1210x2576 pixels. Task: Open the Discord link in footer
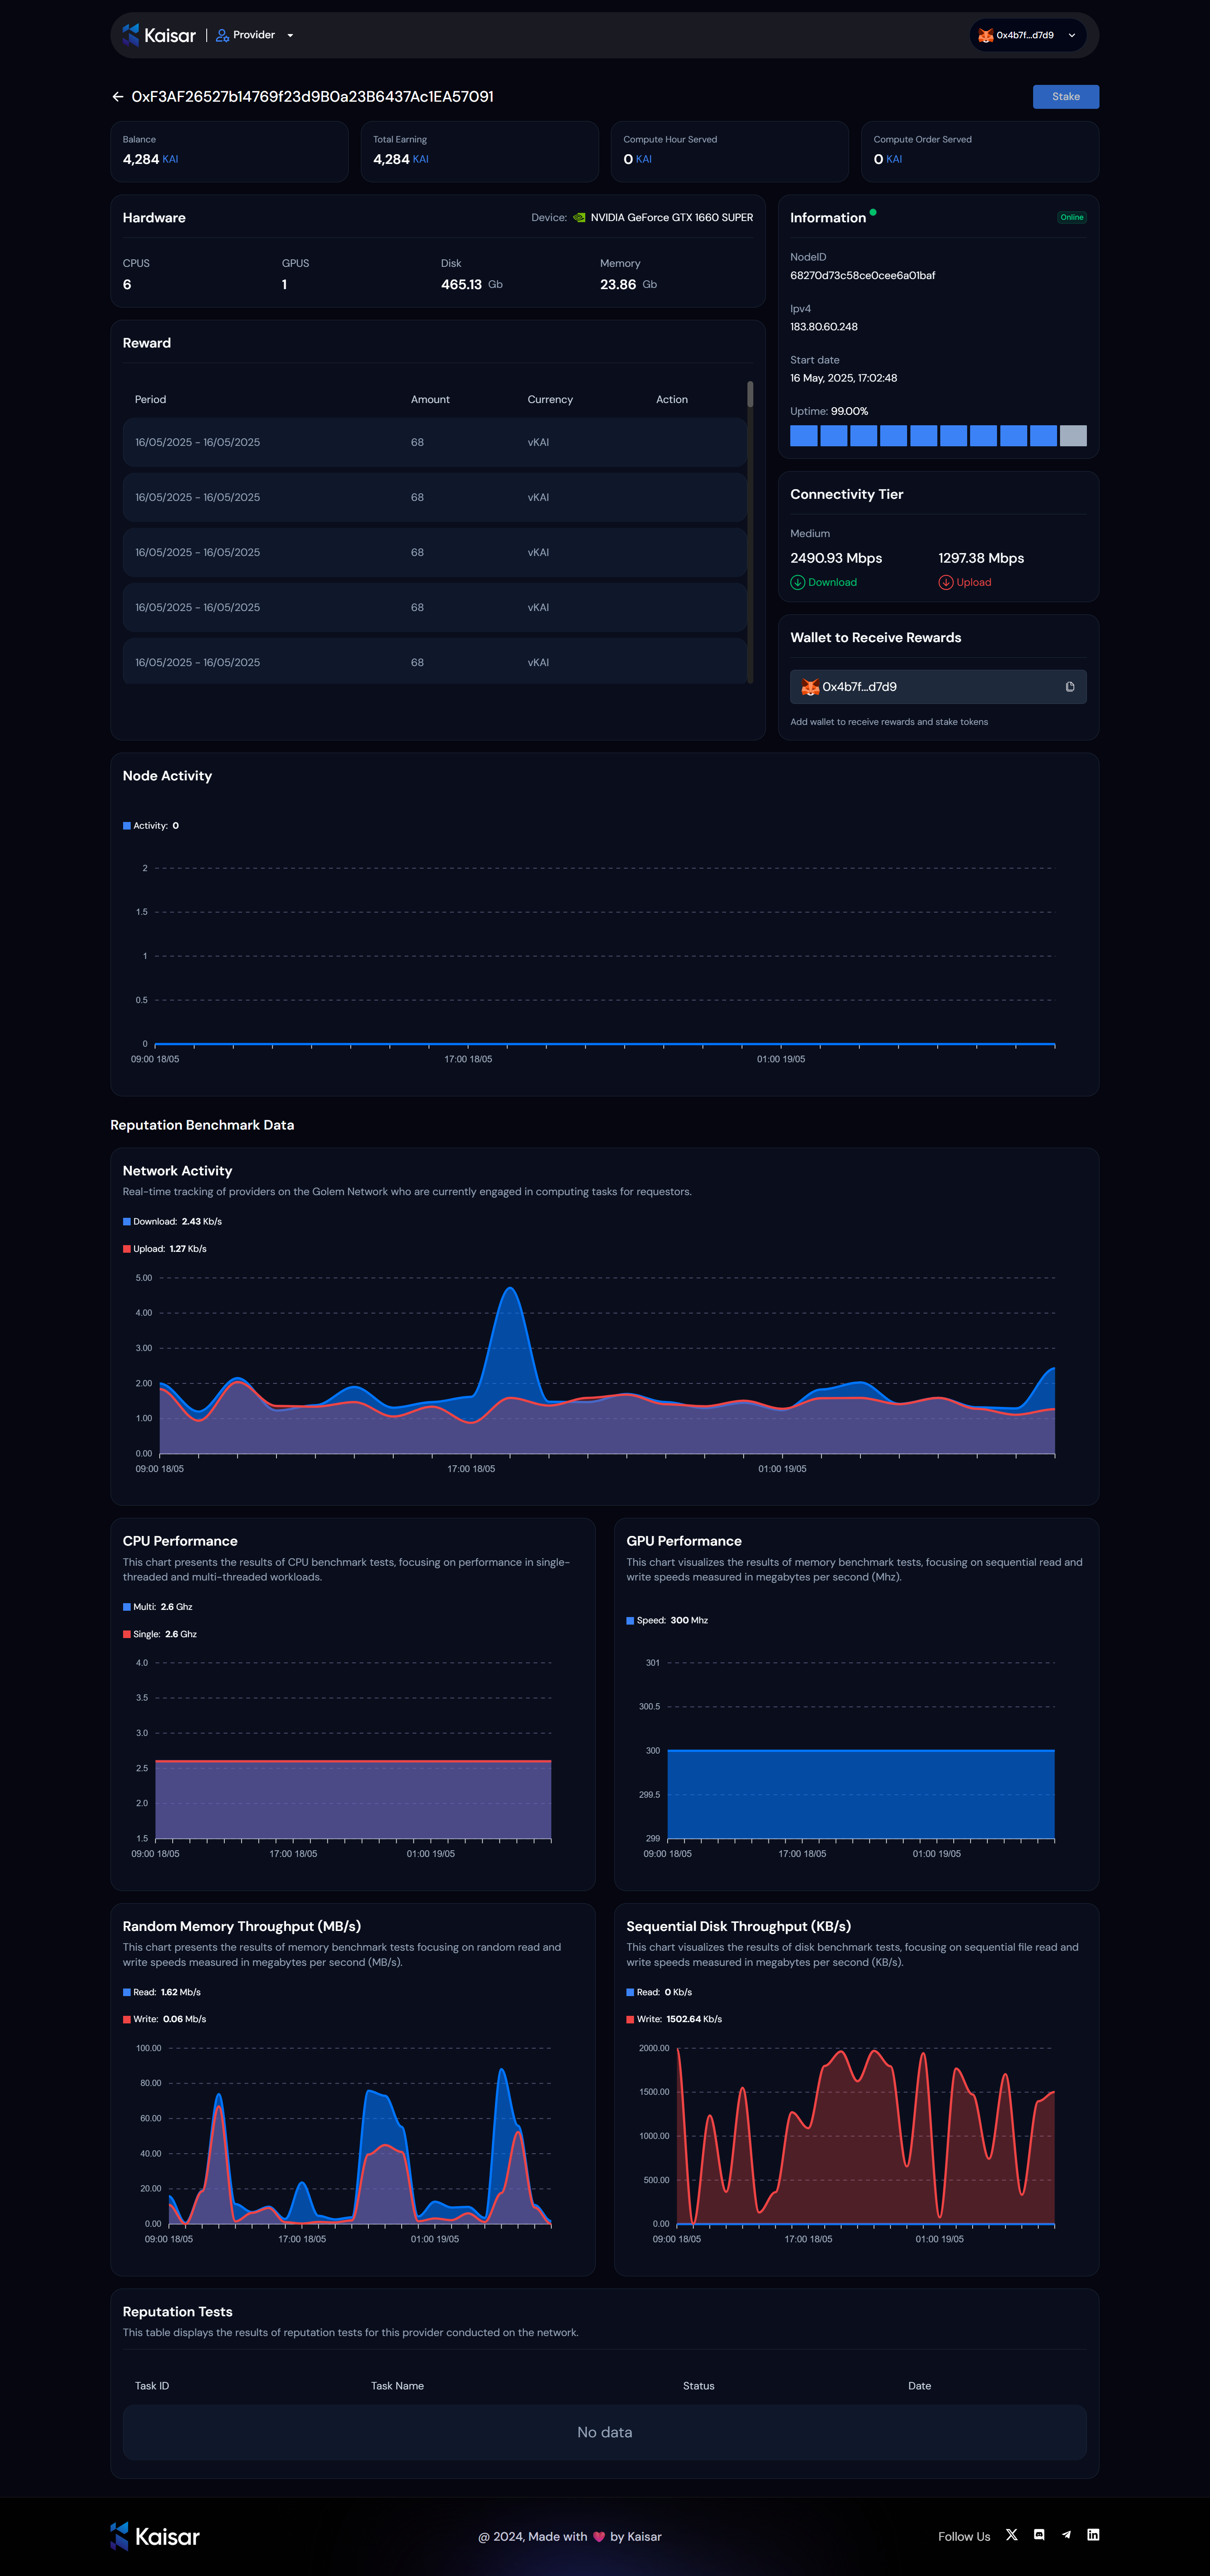point(1039,2535)
